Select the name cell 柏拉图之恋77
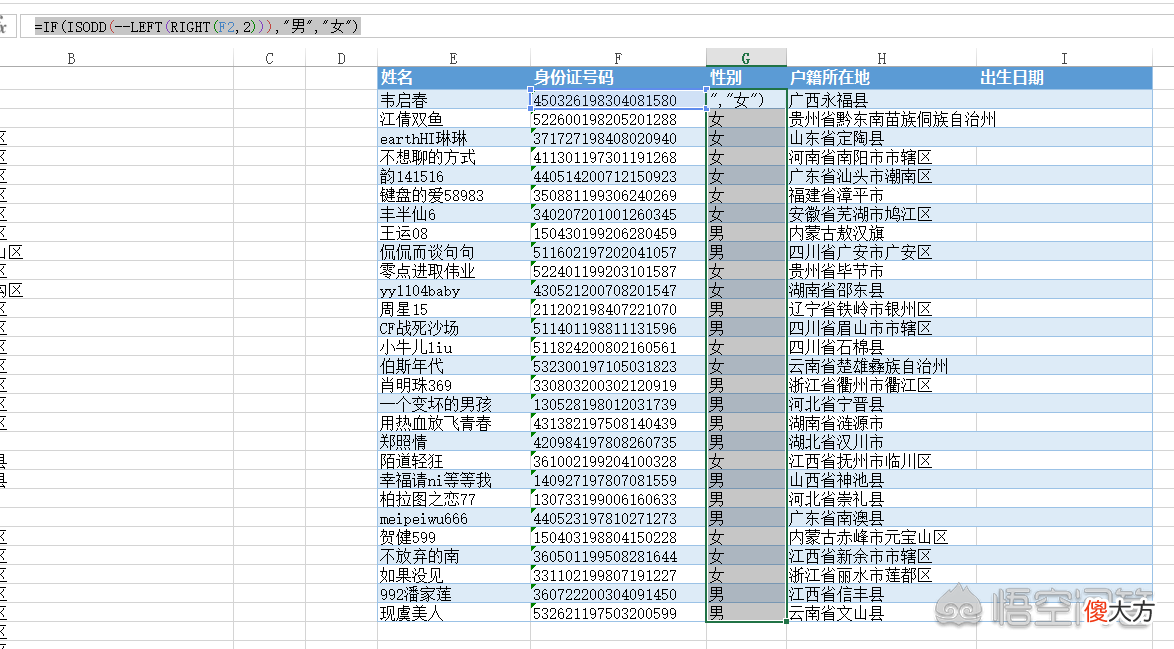This screenshot has width=1174, height=649. (454, 499)
